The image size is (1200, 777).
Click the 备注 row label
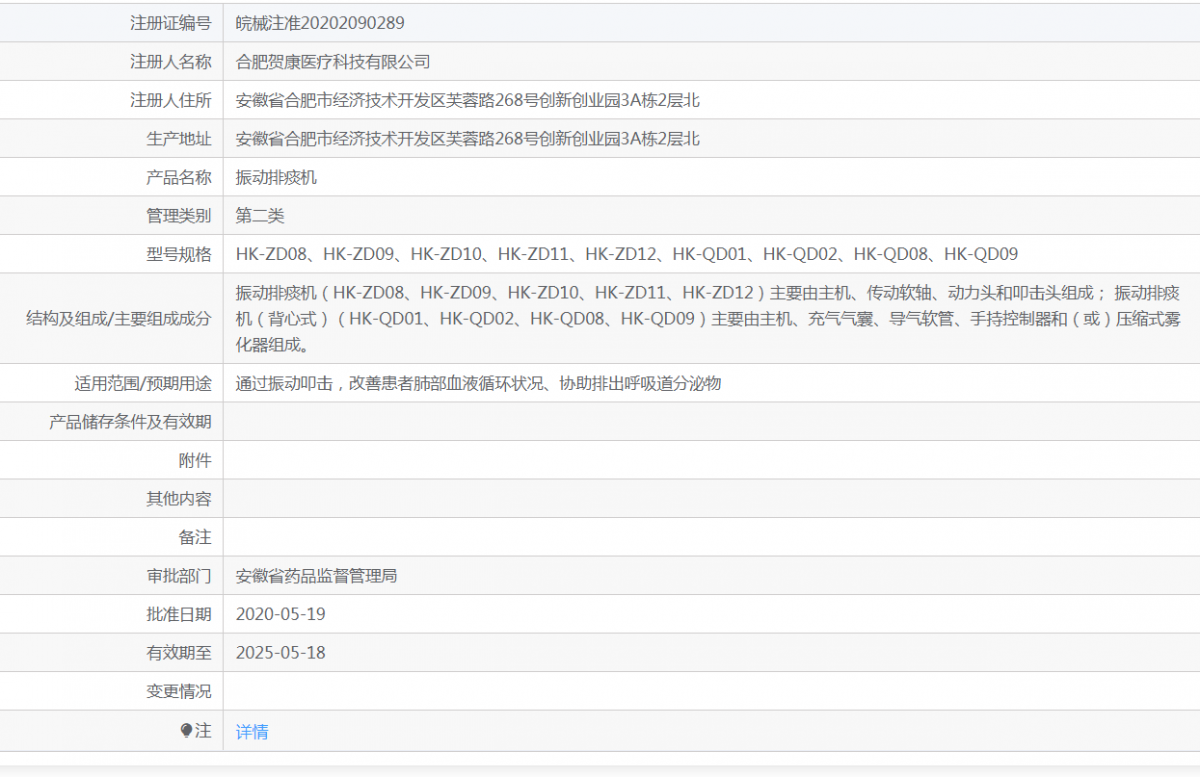[195, 537]
